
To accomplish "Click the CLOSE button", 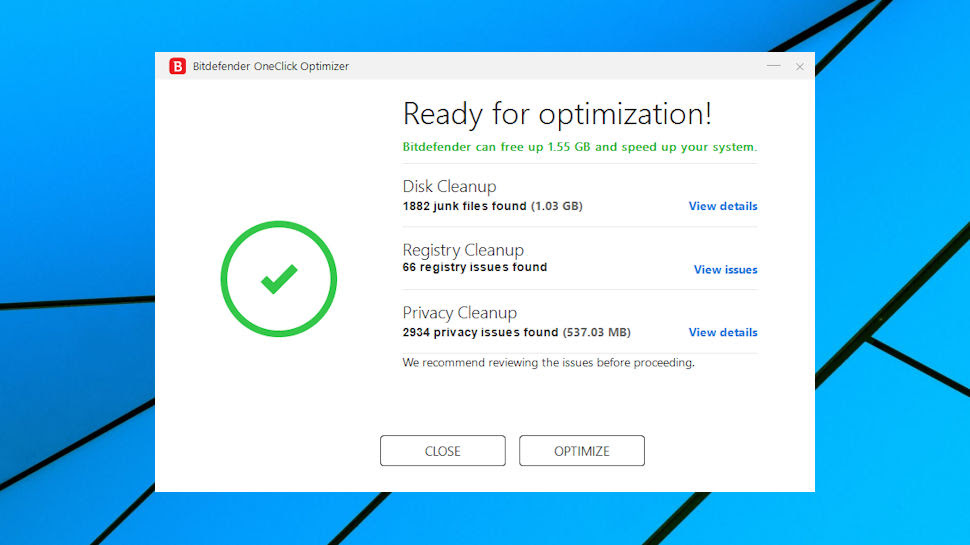I will point(442,451).
